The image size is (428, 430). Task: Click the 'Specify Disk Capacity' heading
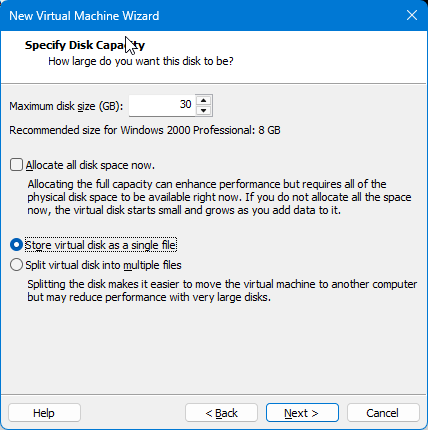[85, 45]
